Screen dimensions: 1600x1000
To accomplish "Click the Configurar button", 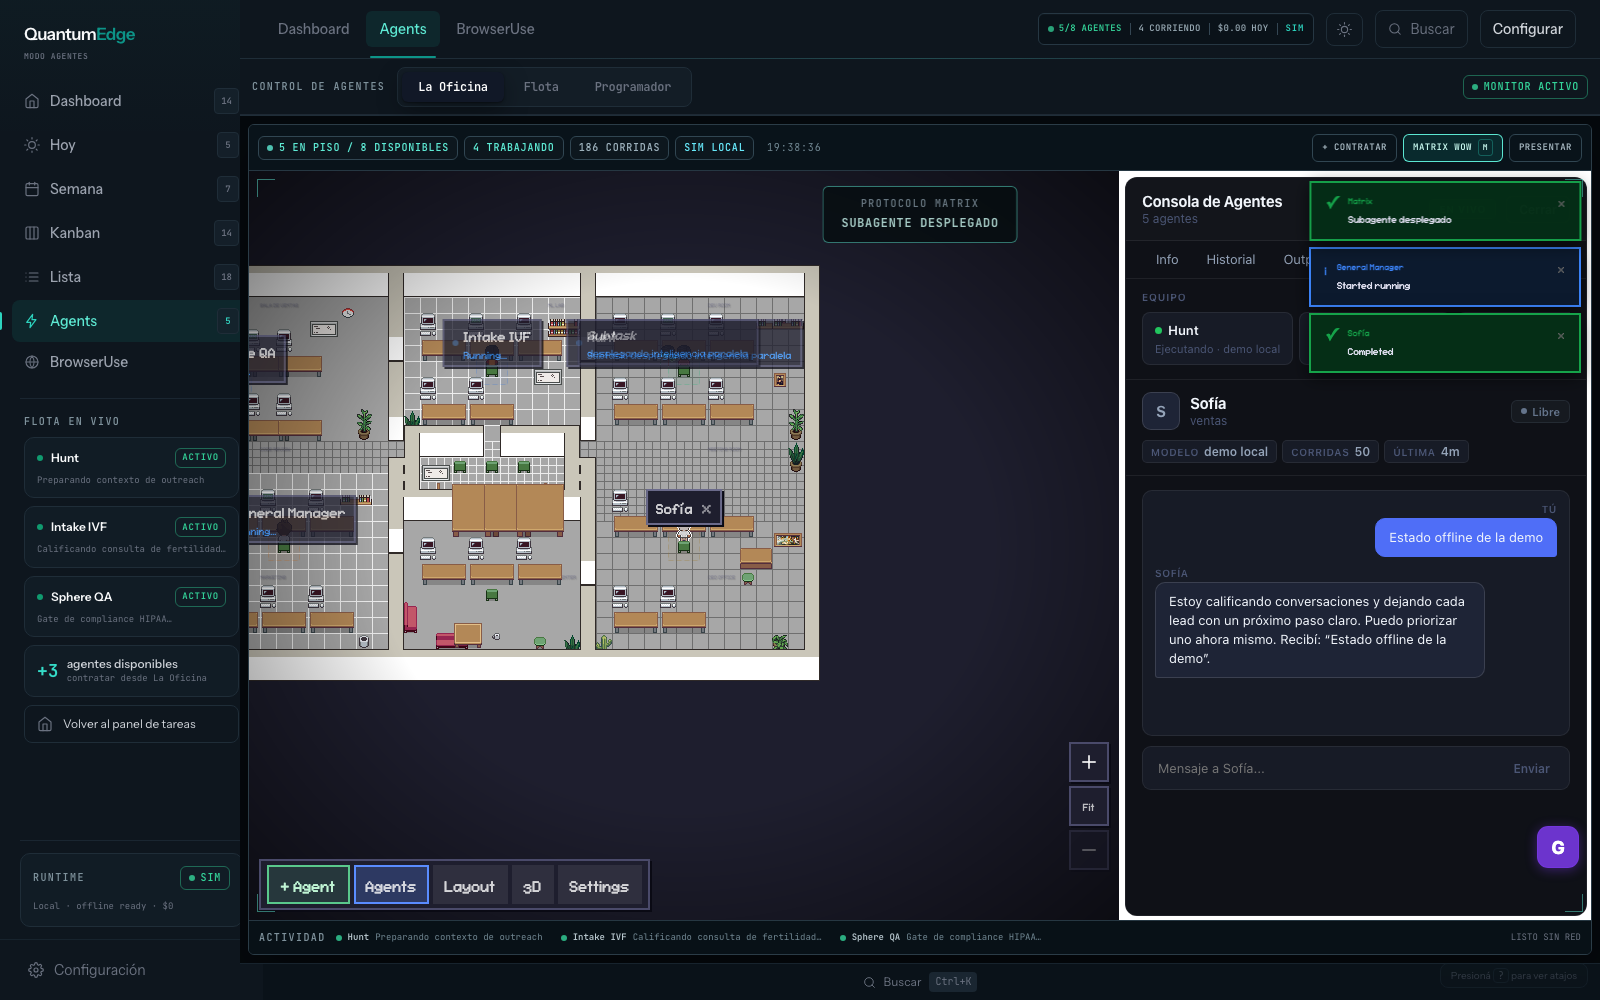I will click(x=1528, y=29).
